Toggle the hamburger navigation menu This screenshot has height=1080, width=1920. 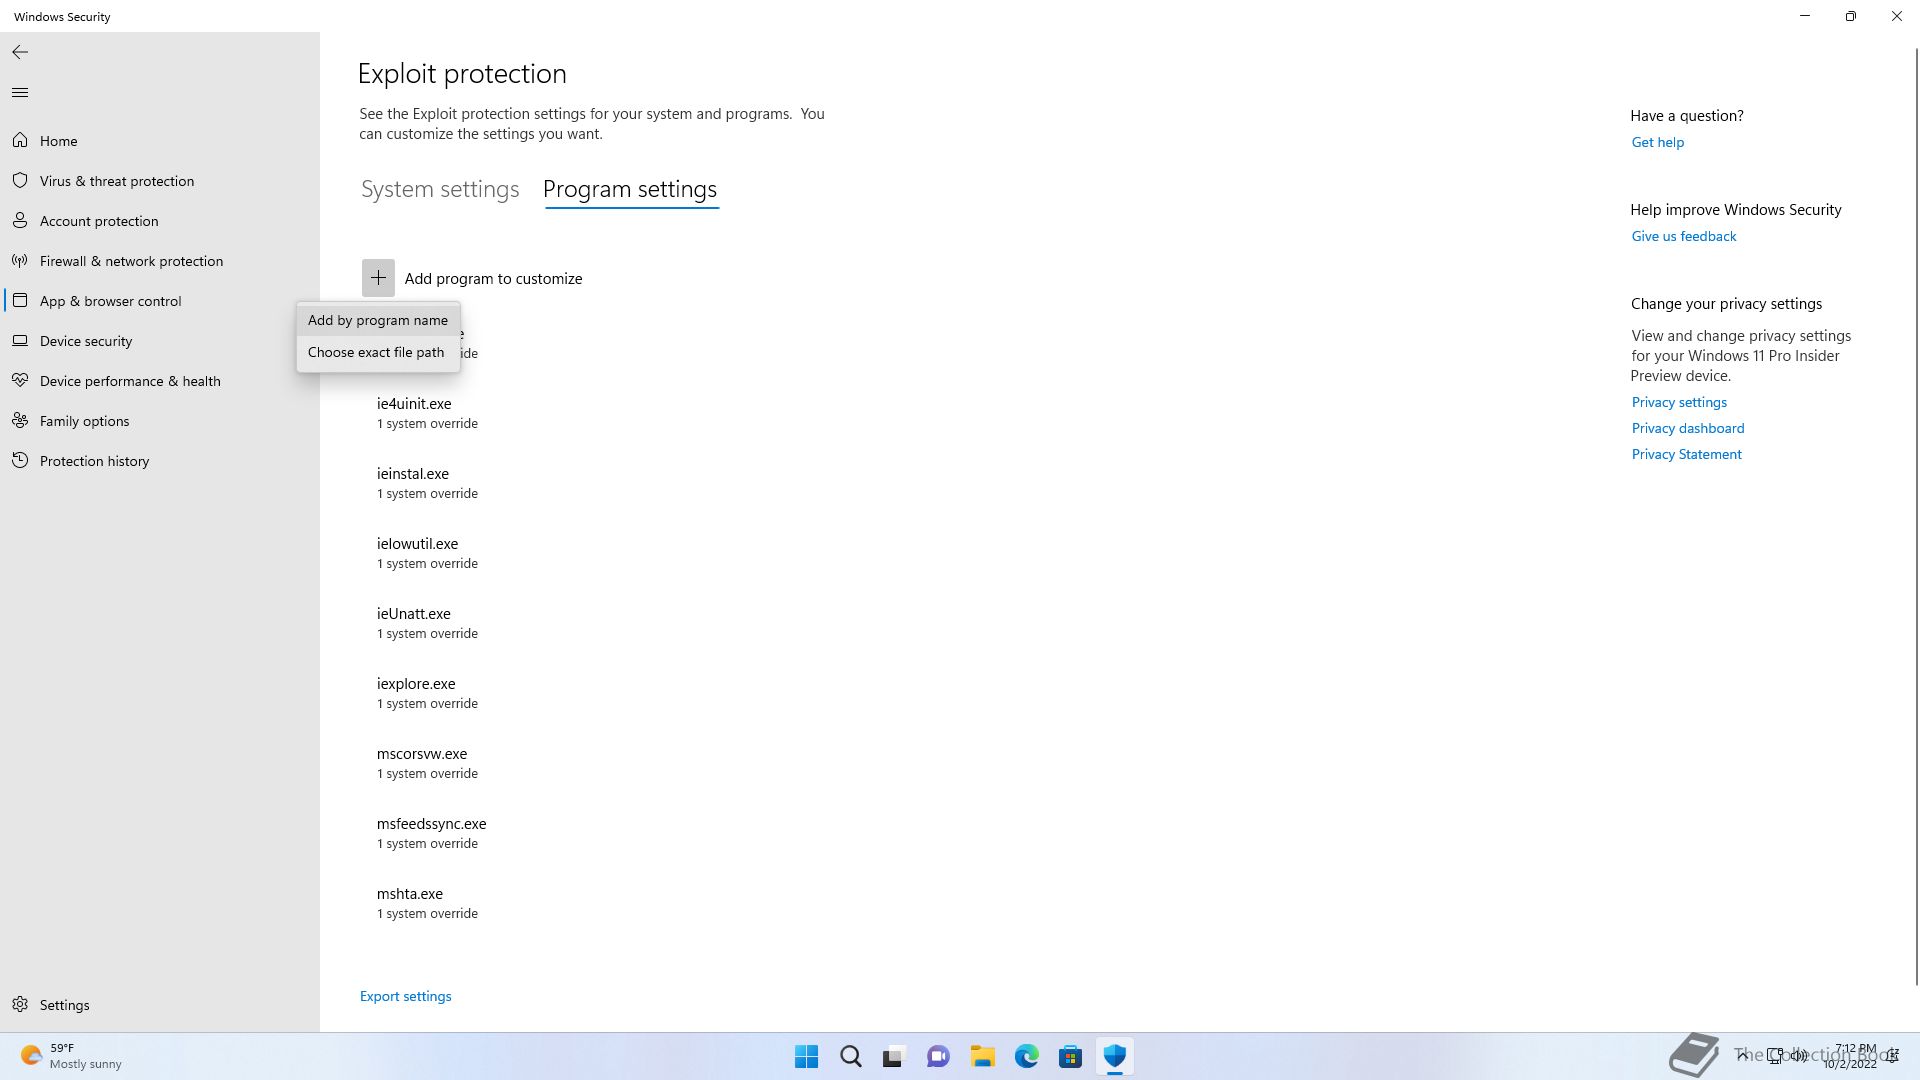click(x=20, y=93)
